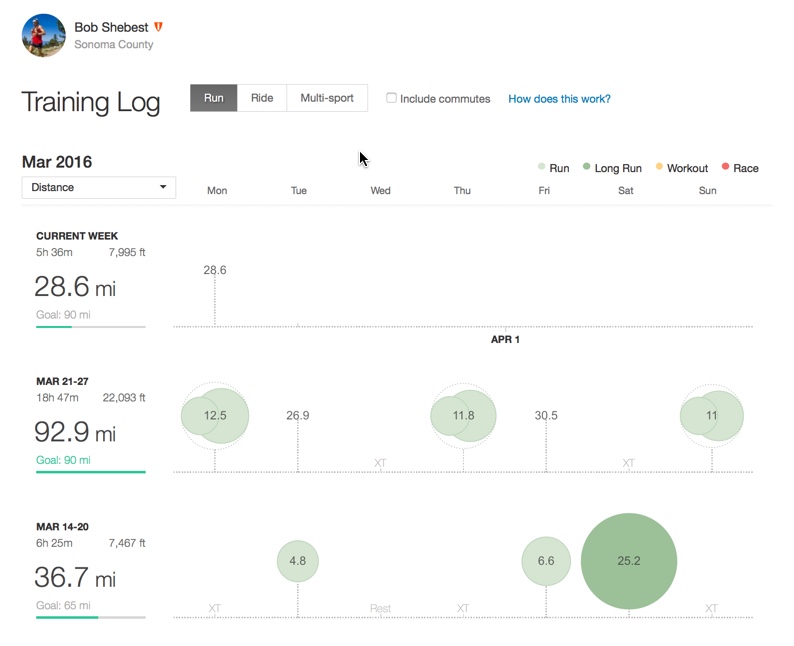Switch to the Ride tab

[x=262, y=98]
